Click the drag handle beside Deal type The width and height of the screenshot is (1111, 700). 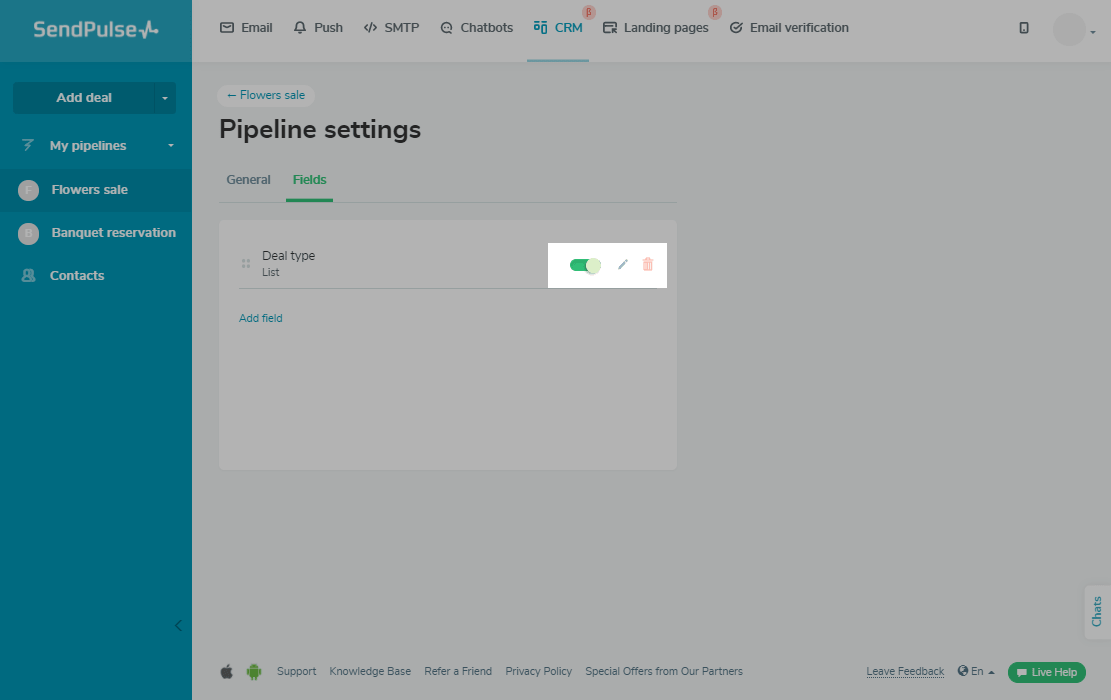point(246,264)
